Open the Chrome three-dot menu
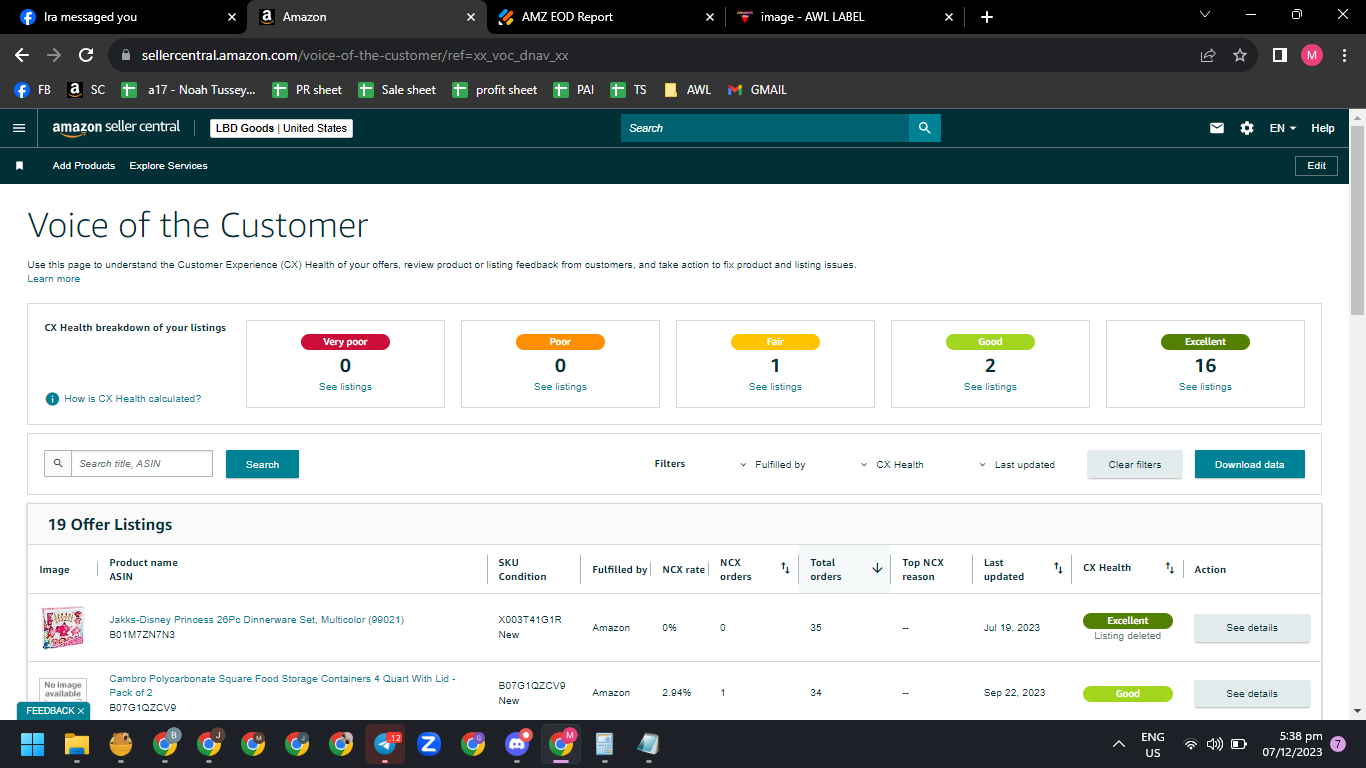Screen dimensions: 1366x768 pos(1345,55)
